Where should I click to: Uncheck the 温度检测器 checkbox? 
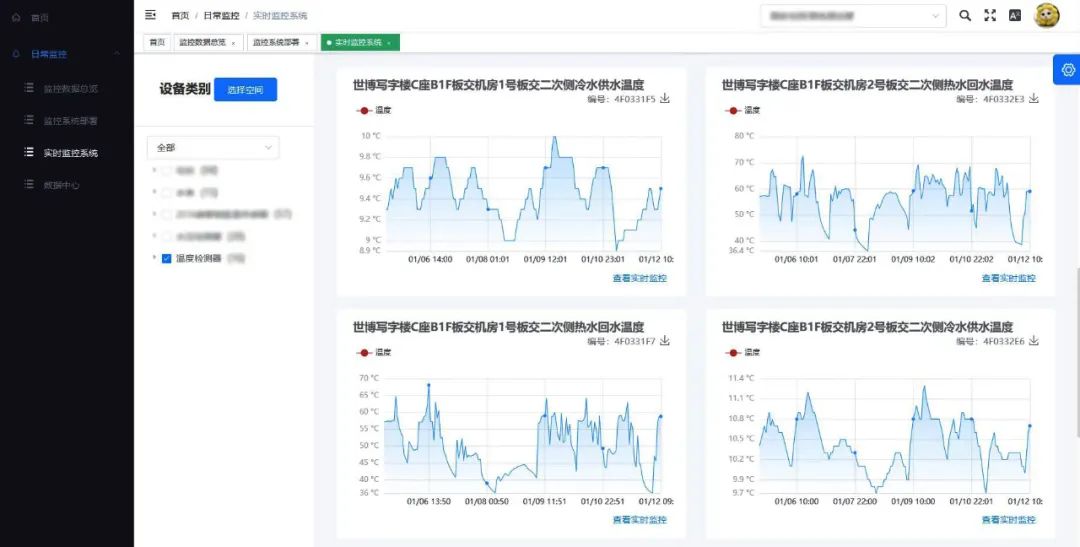[x=166, y=258]
